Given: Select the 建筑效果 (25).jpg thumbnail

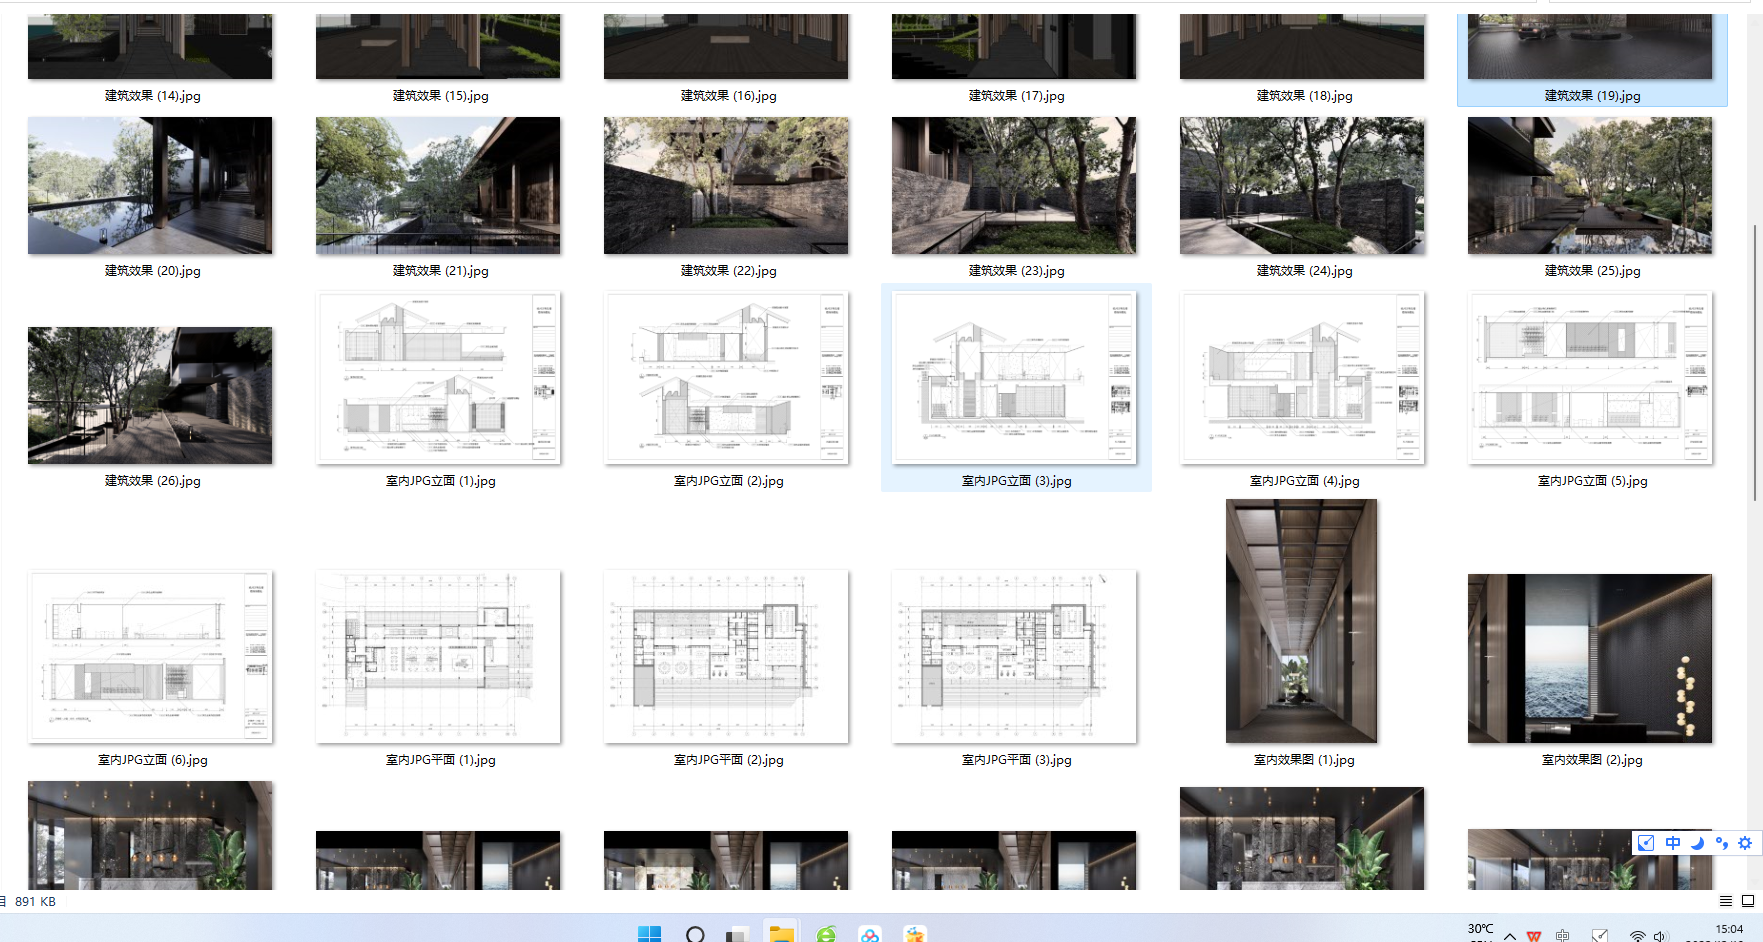Looking at the screenshot, I should click(1590, 185).
